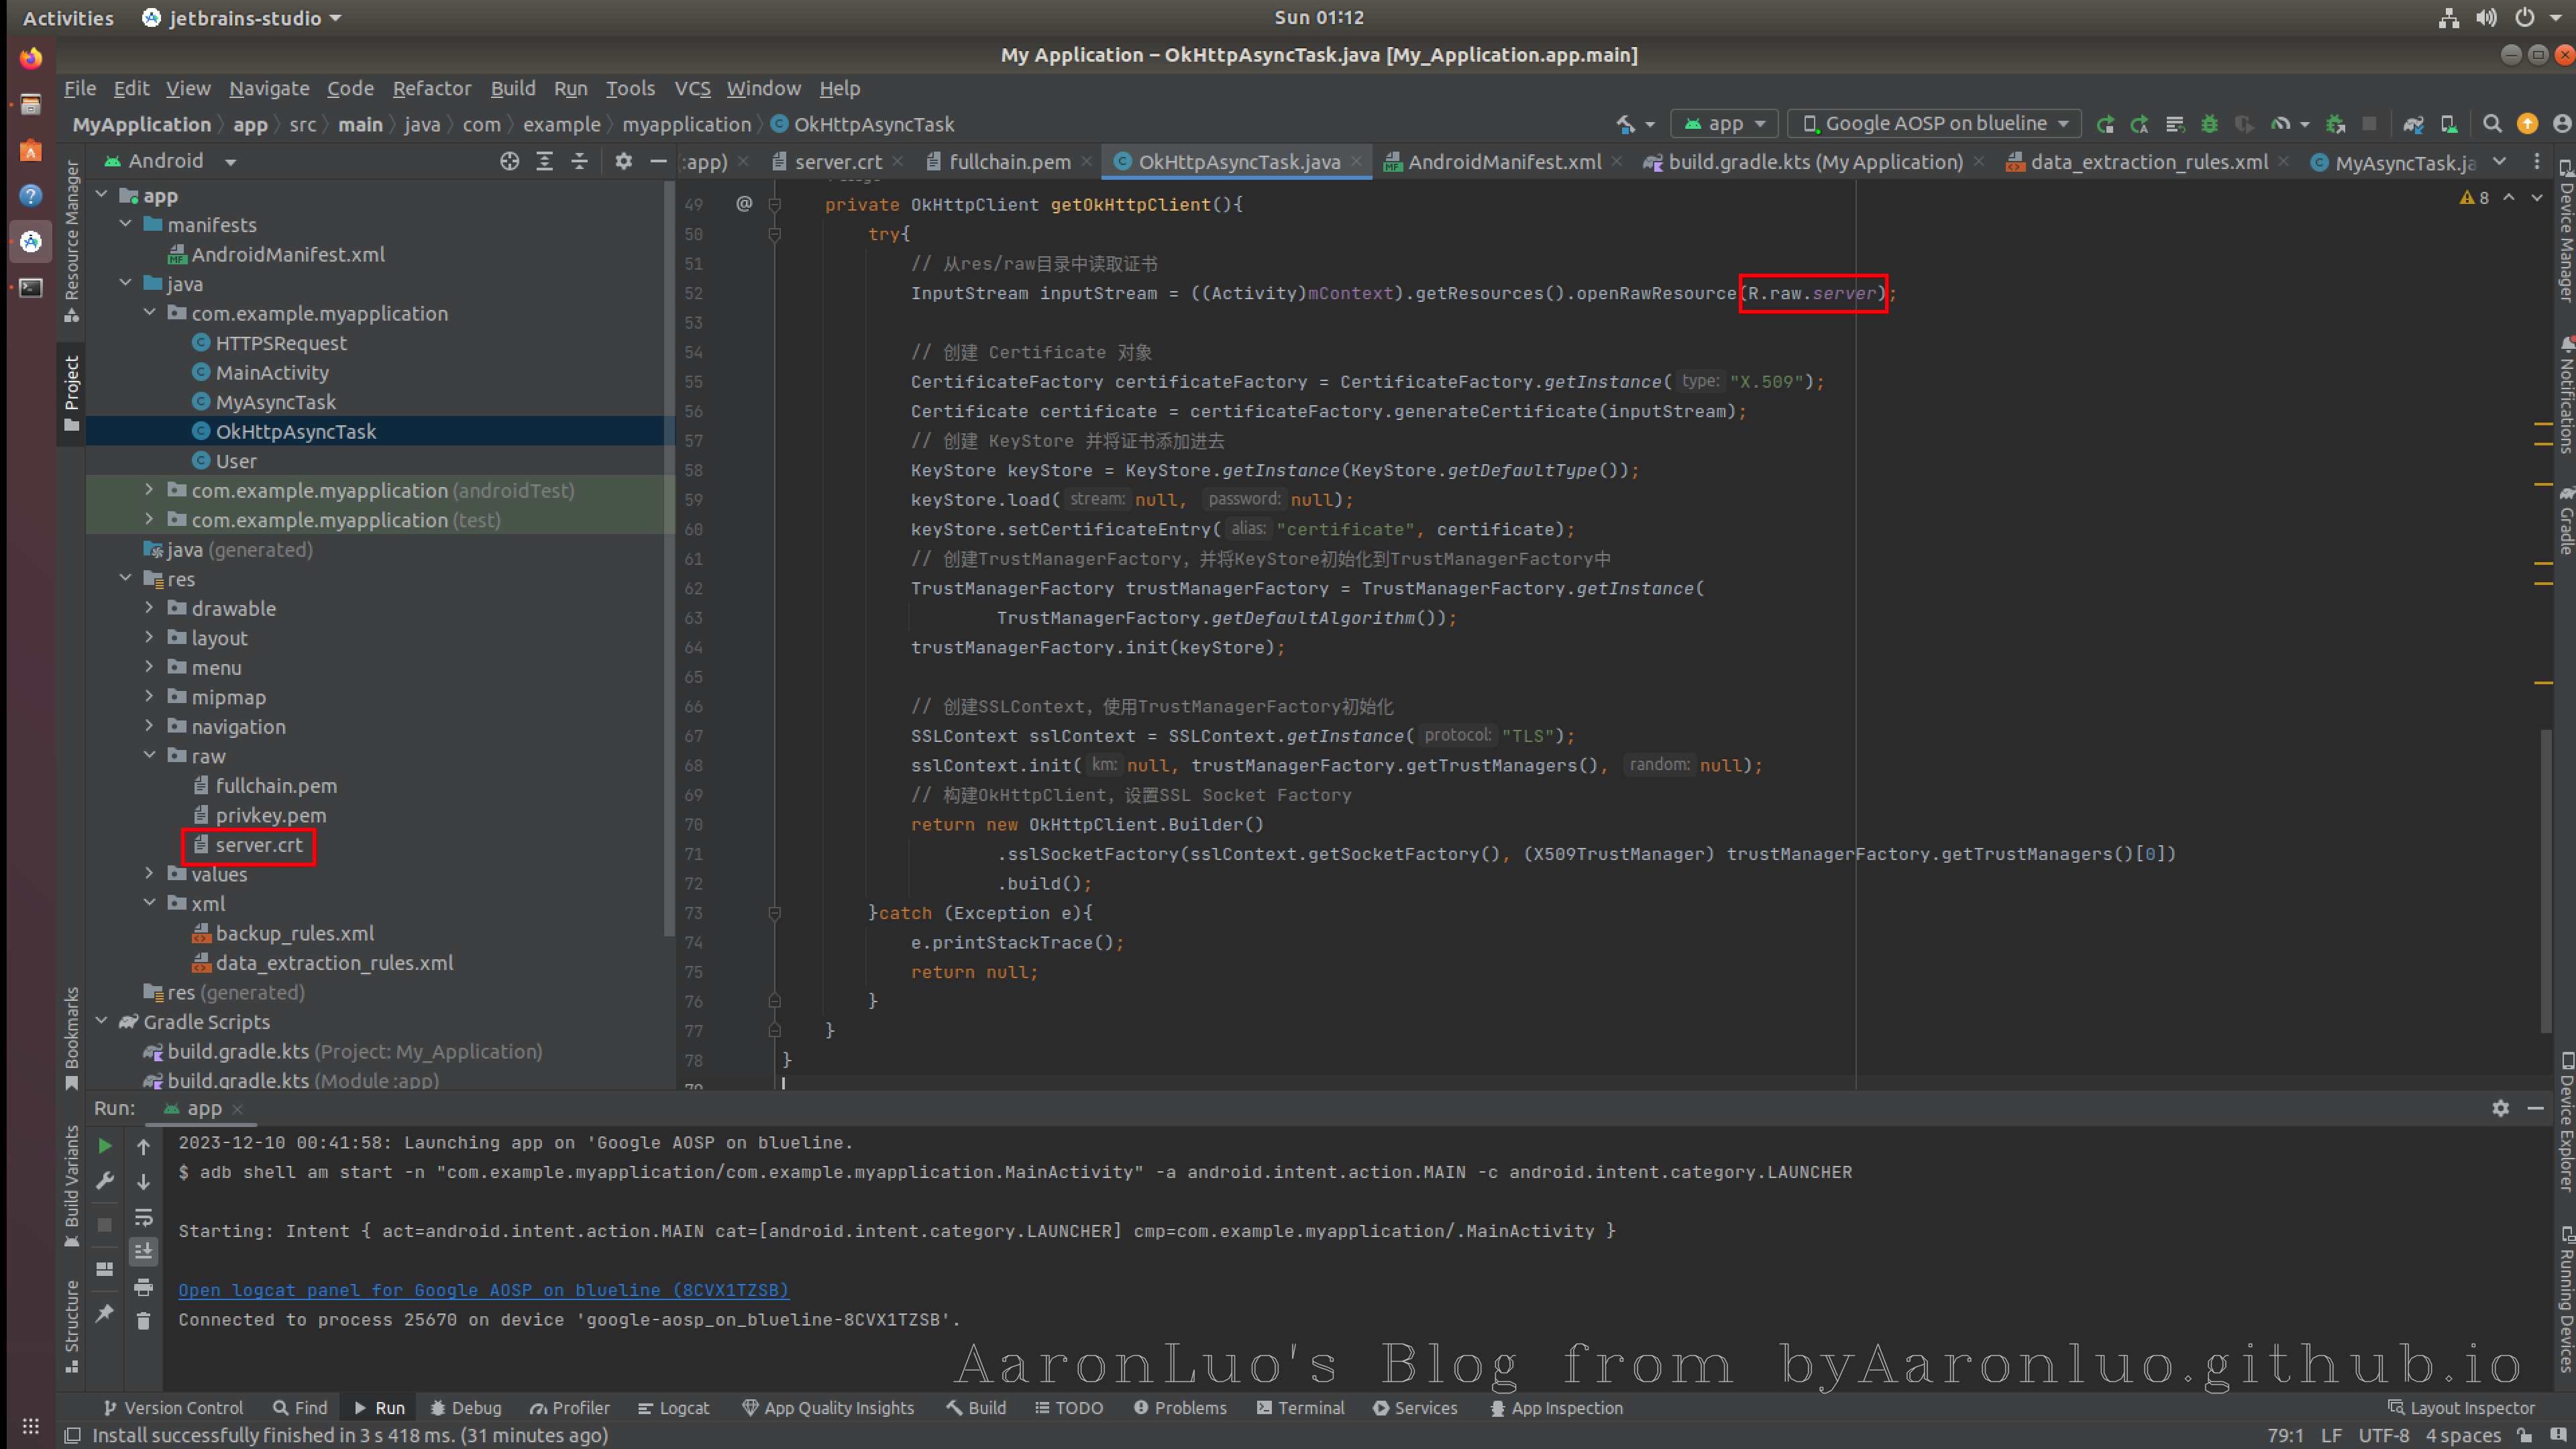Rerun app with the green play icon
Screen dimensions: 2576x1449
(105, 1146)
